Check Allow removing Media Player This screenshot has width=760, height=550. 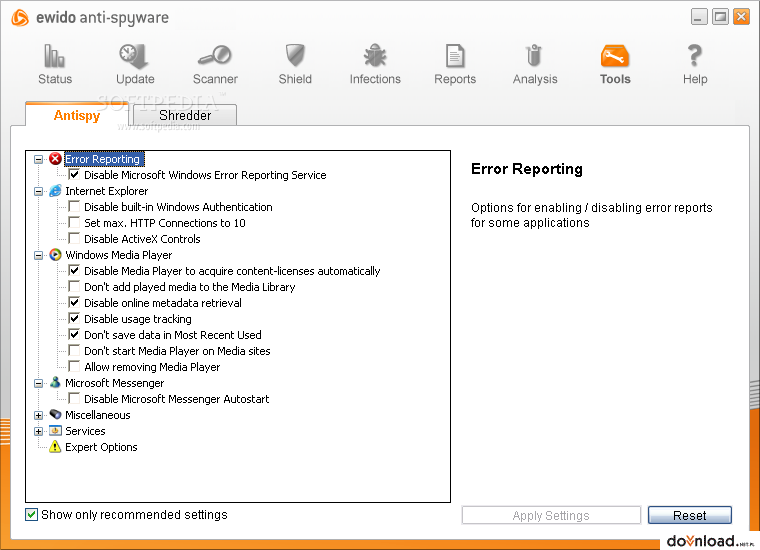tap(74, 366)
